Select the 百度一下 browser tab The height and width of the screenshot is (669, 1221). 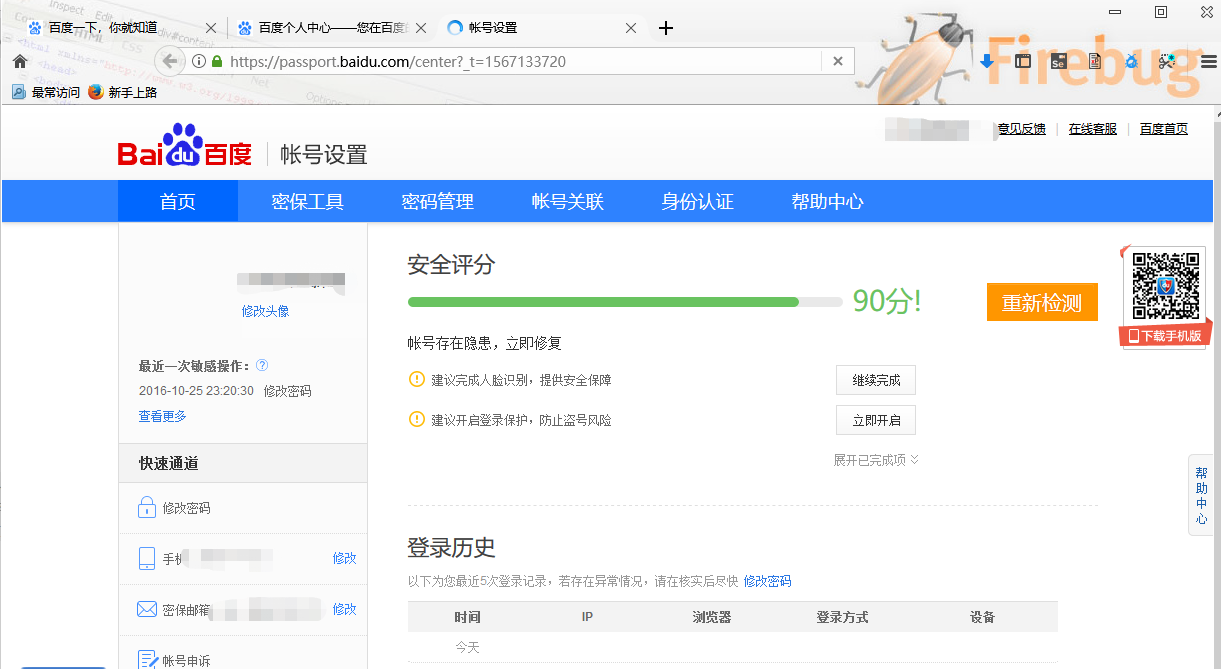point(110,28)
